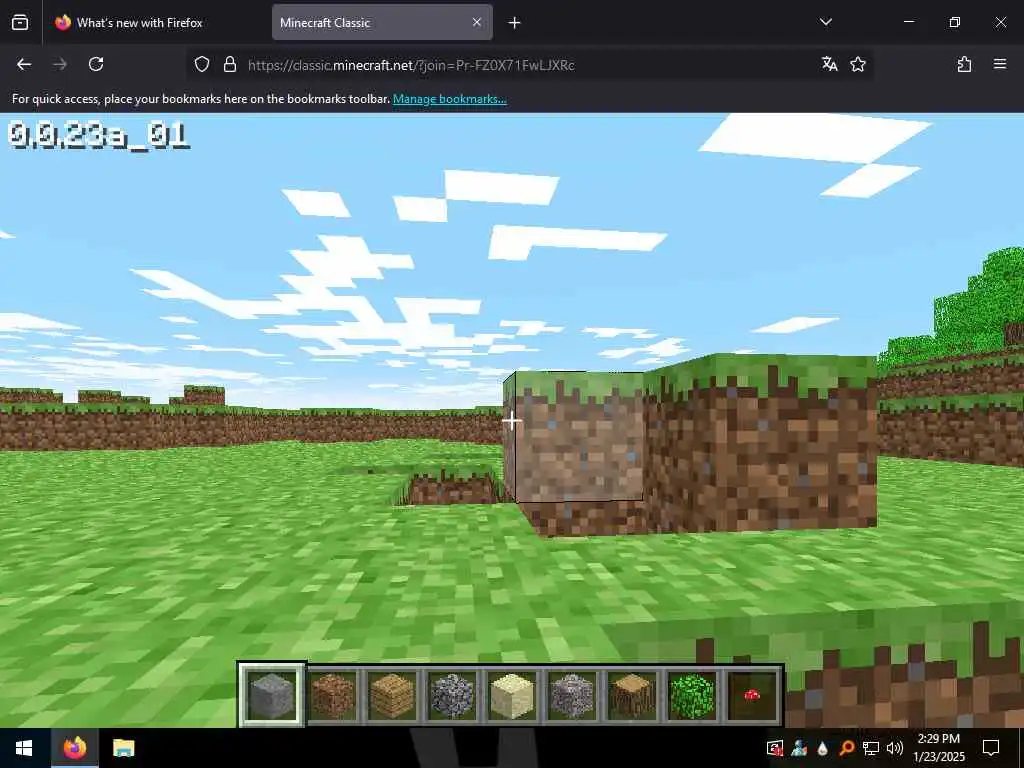1024x768 pixels.
Task: Click the Firefox taskbar icon
Action: [x=74, y=748]
